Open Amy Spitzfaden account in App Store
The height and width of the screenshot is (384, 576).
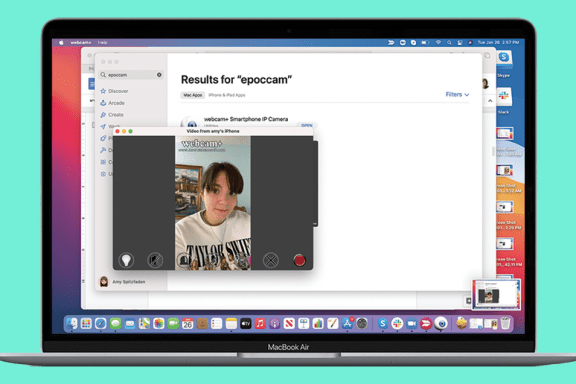(123, 282)
